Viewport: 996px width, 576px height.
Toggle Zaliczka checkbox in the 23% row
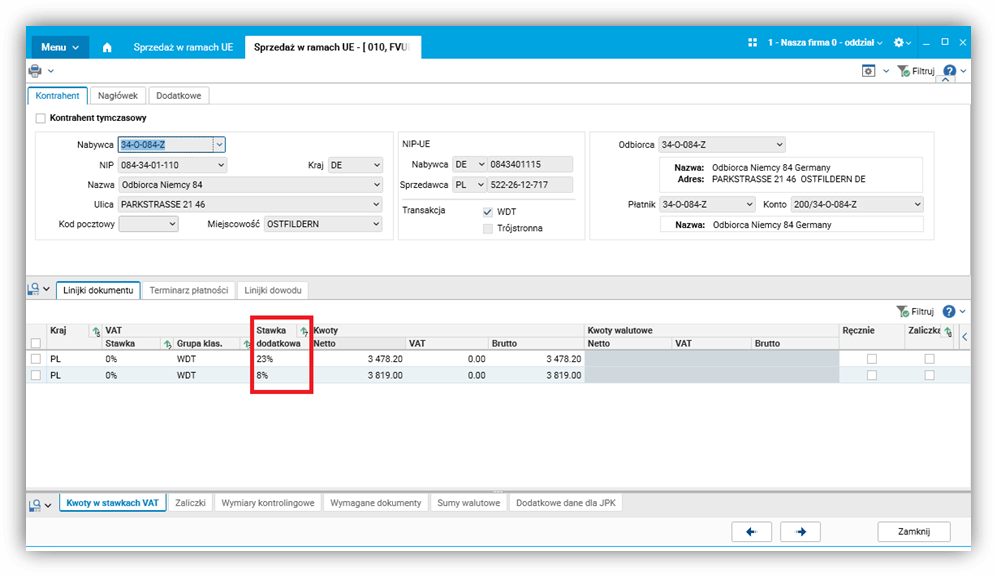929,359
